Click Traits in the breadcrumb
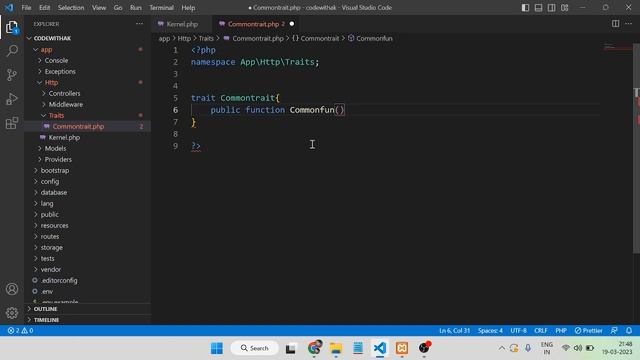 [206, 38]
